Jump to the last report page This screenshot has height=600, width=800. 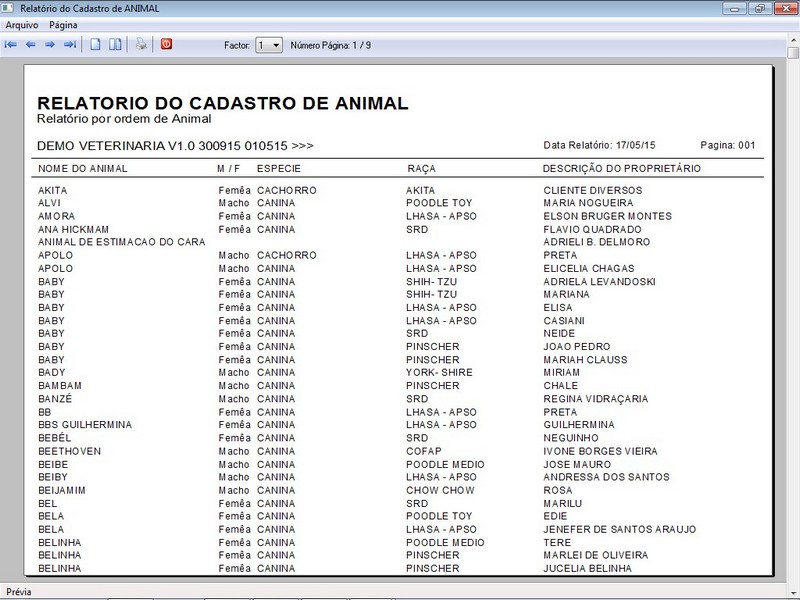coord(70,45)
